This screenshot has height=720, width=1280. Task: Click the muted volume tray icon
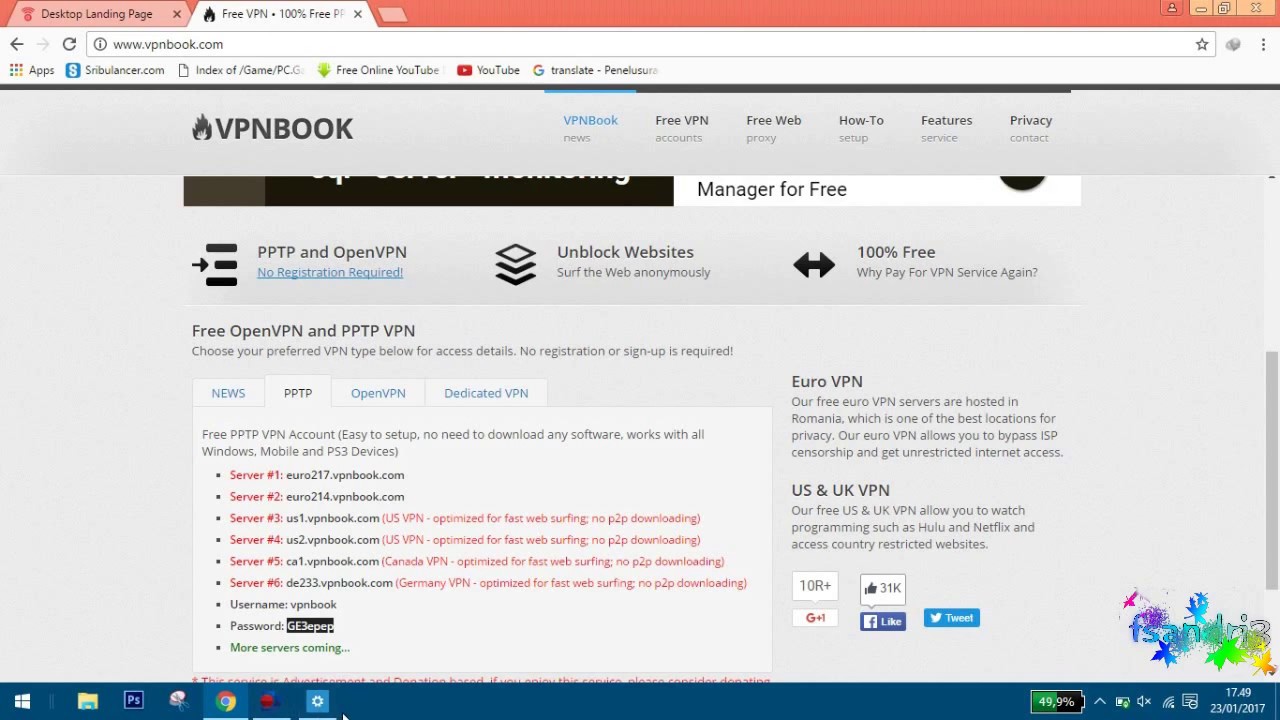coord(1145,701)
